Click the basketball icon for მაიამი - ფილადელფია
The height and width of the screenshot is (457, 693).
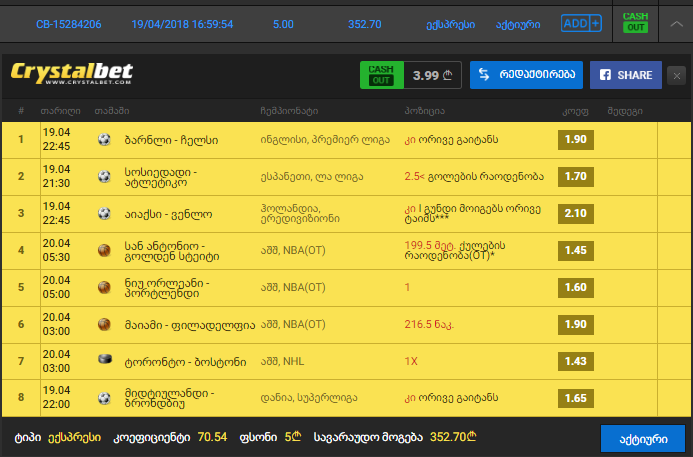click(104, 324)
